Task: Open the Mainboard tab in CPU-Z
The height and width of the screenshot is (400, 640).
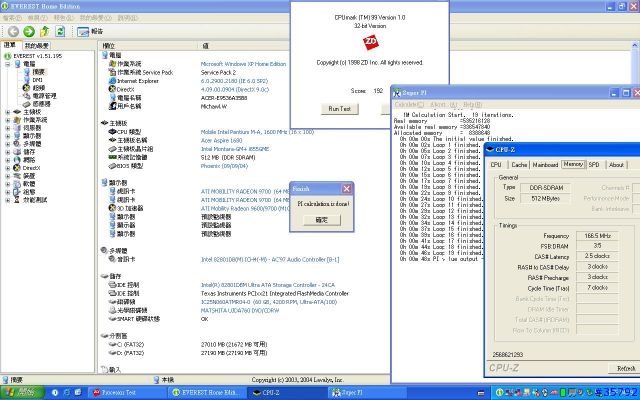Action: coord(545,165)
